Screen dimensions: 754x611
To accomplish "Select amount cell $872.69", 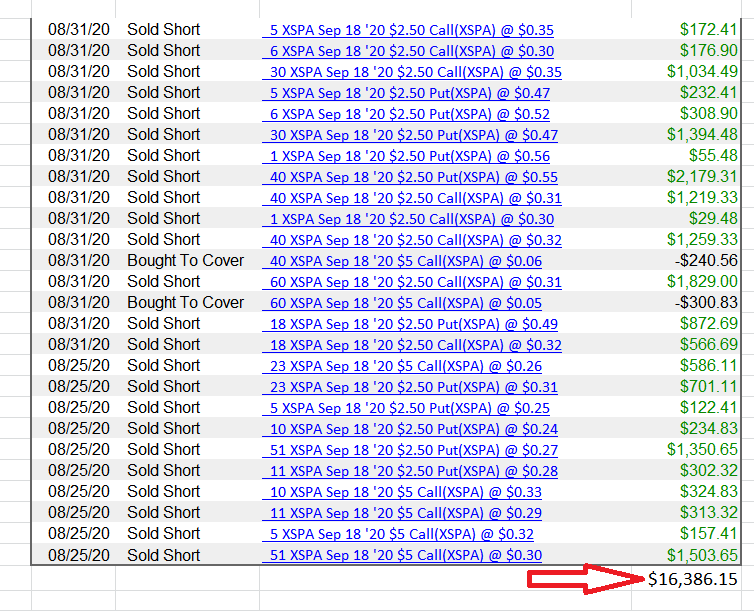I will pos(708,324).
